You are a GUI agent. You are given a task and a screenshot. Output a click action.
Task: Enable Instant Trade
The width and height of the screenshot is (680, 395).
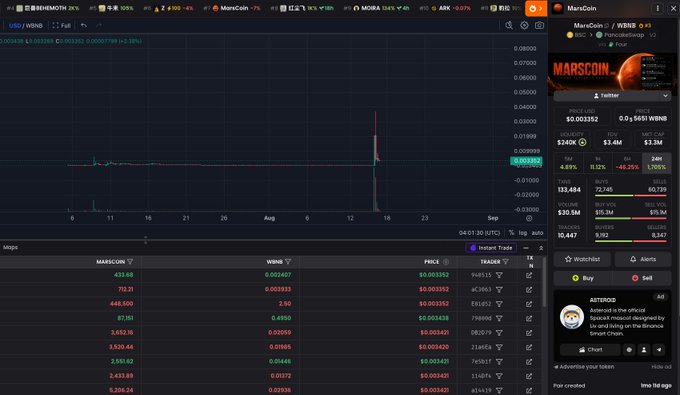[491, 248]
